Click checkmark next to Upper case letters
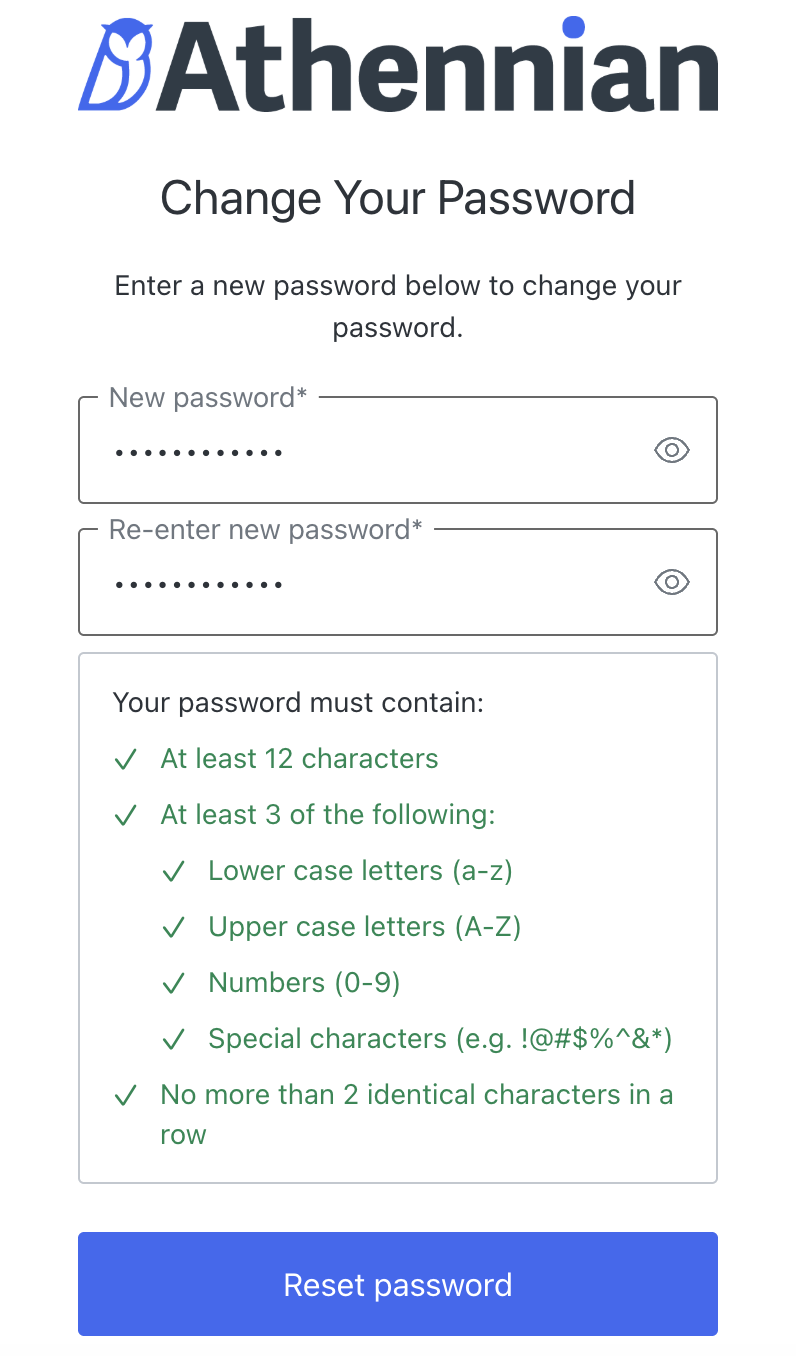Screen dimensions: 796x1356 174,928
